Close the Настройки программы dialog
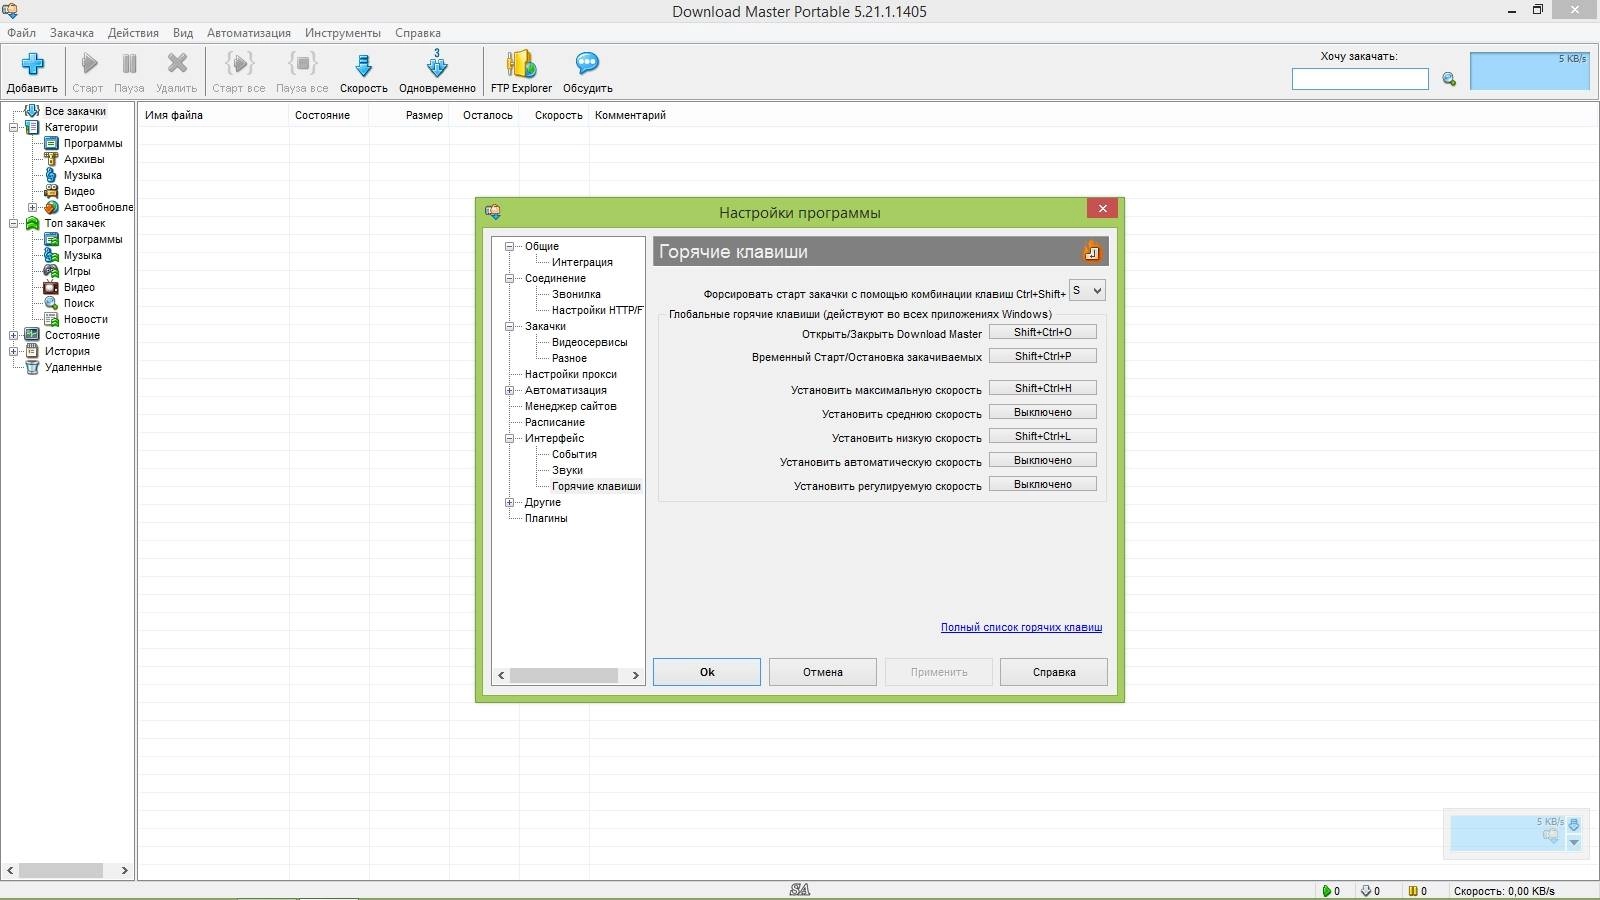 (x=1102, y=208)
